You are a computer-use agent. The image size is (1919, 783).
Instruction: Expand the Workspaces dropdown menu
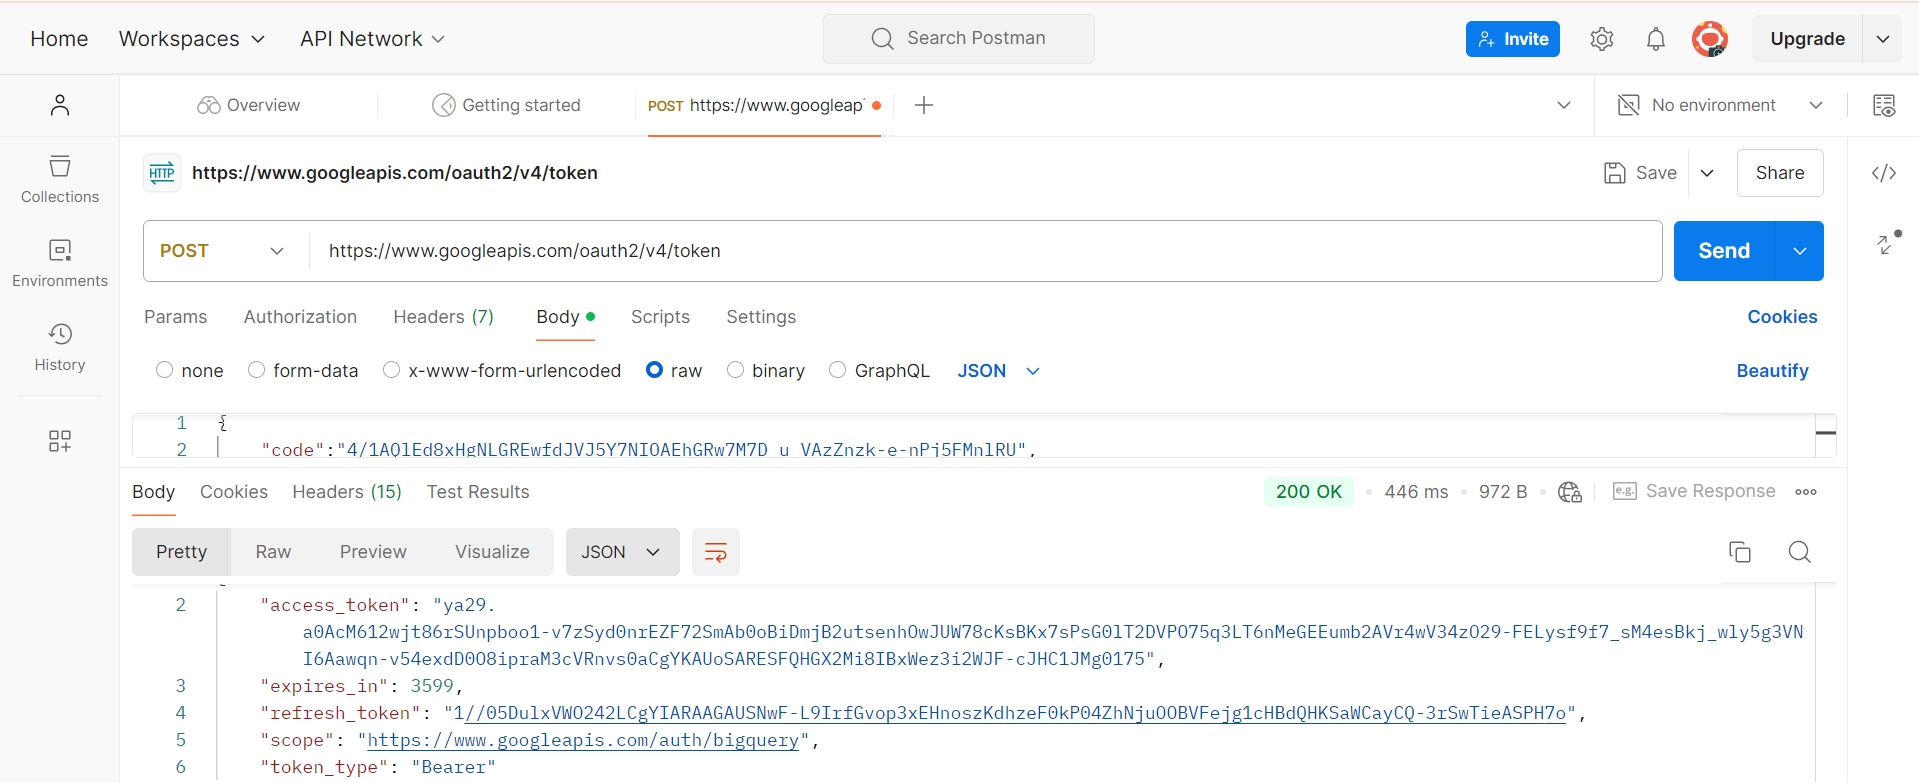pos(192,39)
